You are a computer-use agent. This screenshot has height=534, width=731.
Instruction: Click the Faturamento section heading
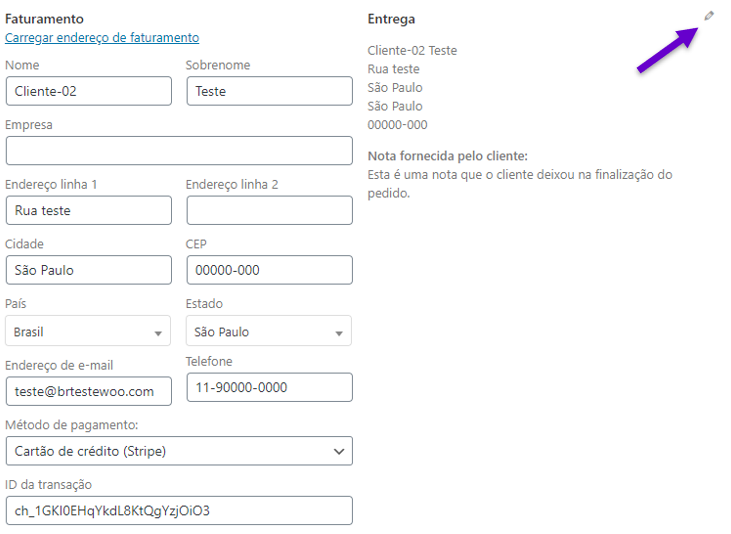44,19
